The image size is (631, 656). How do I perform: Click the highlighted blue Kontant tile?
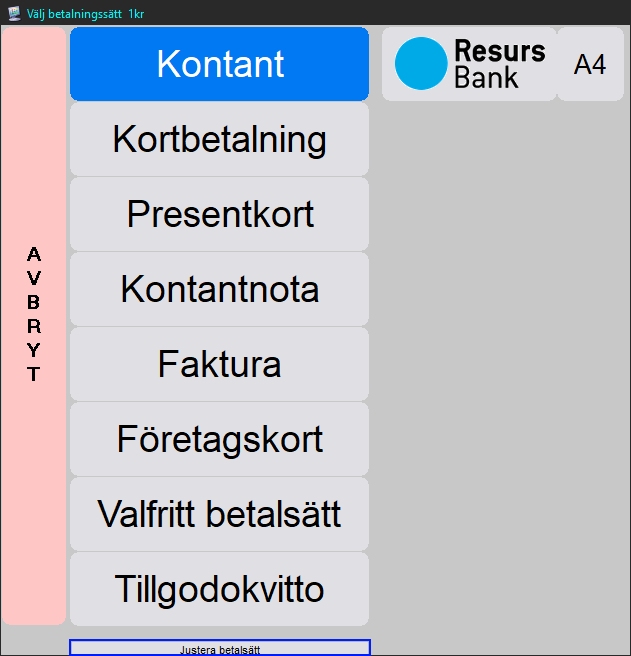219,64
